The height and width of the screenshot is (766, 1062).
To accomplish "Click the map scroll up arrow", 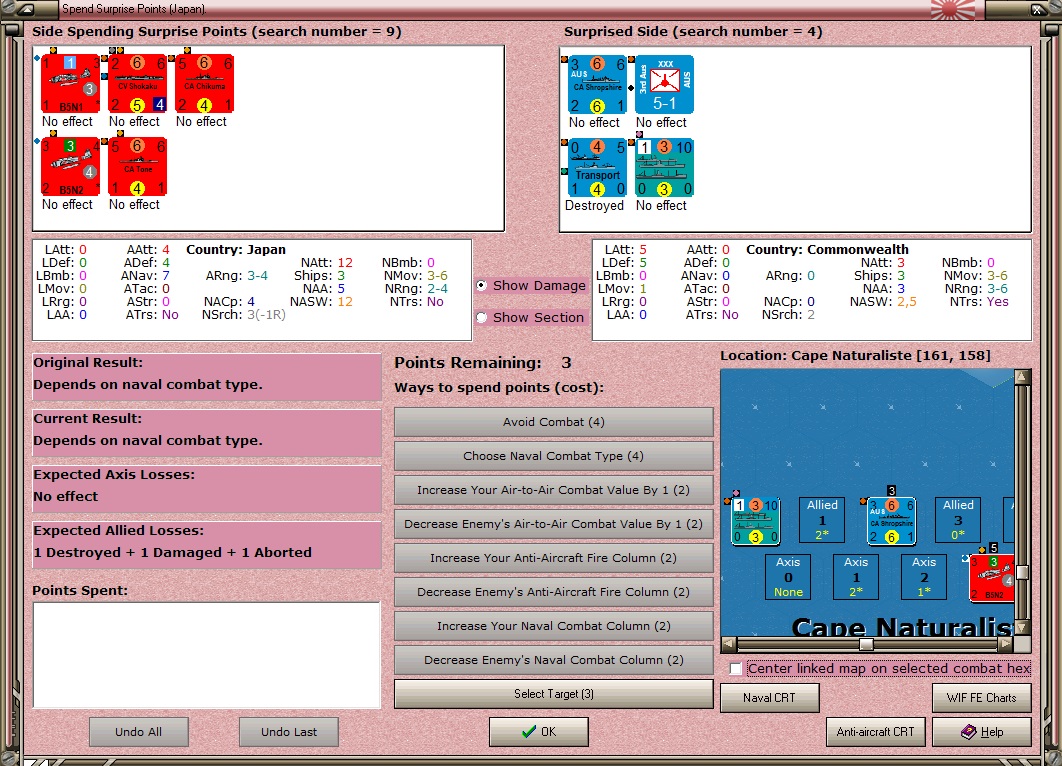I will 1022,377.
